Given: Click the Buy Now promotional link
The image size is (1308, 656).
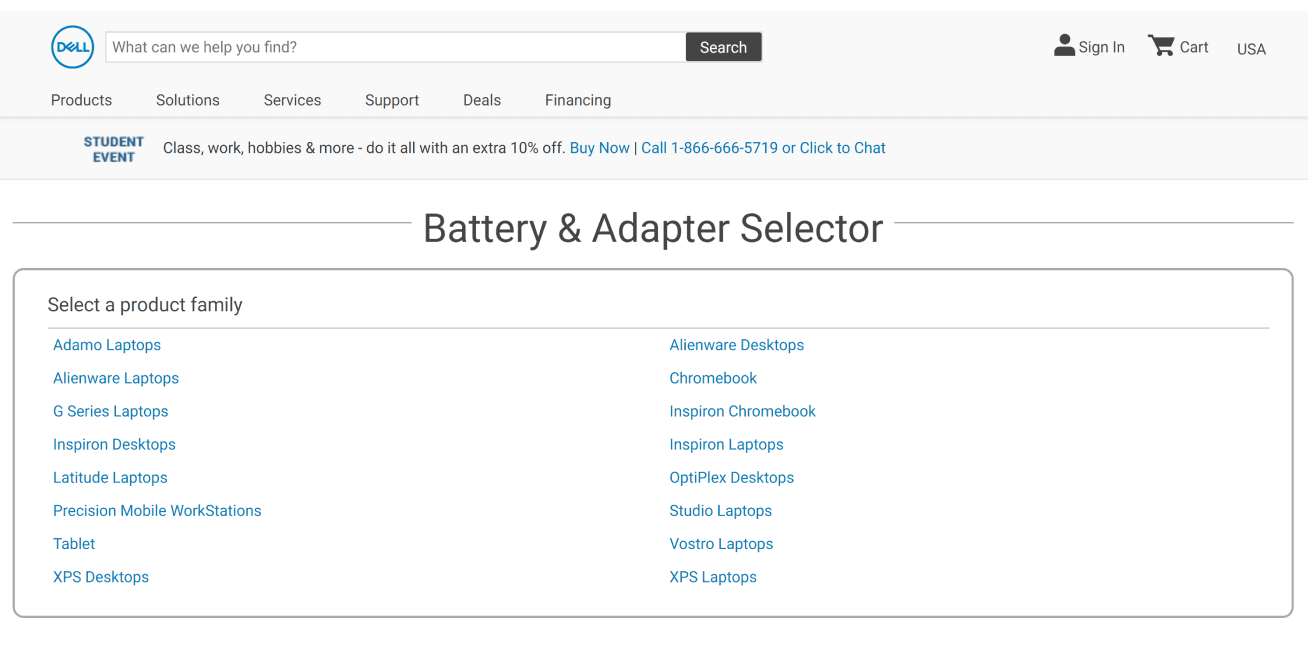Looking at the screenshot, I should pyautogui.click(x=600, y=148).
